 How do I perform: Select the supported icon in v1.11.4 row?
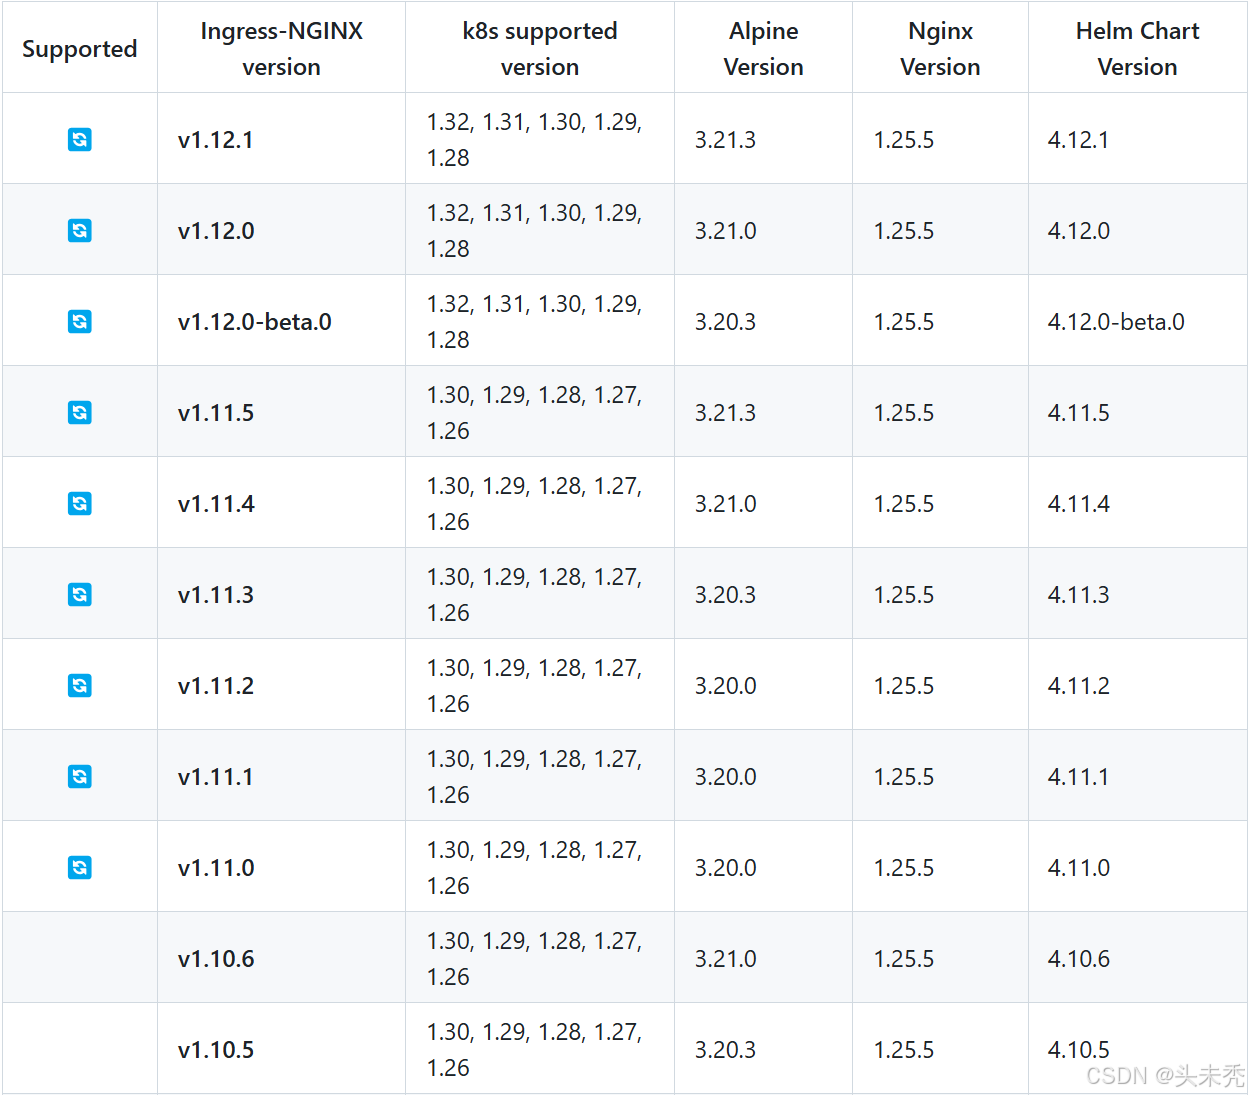point(80,504)
